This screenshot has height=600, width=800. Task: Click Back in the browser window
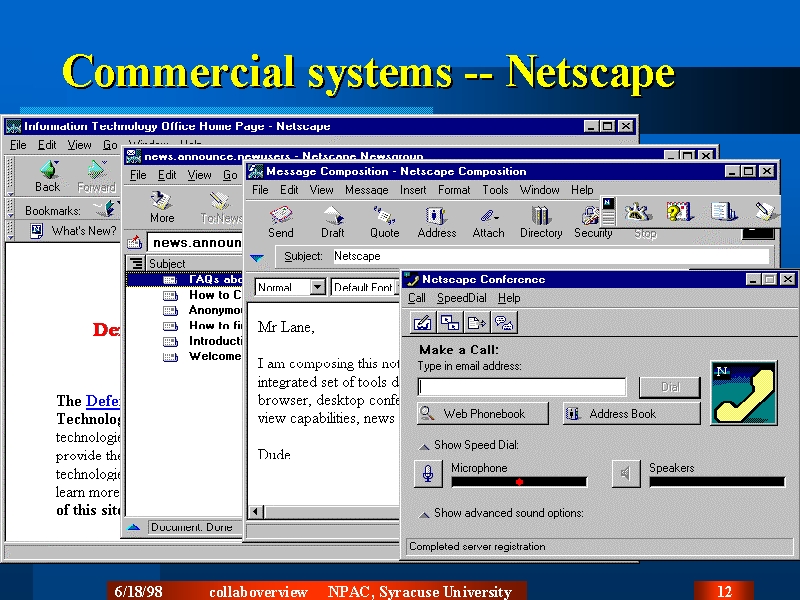(x=47, y=176)
